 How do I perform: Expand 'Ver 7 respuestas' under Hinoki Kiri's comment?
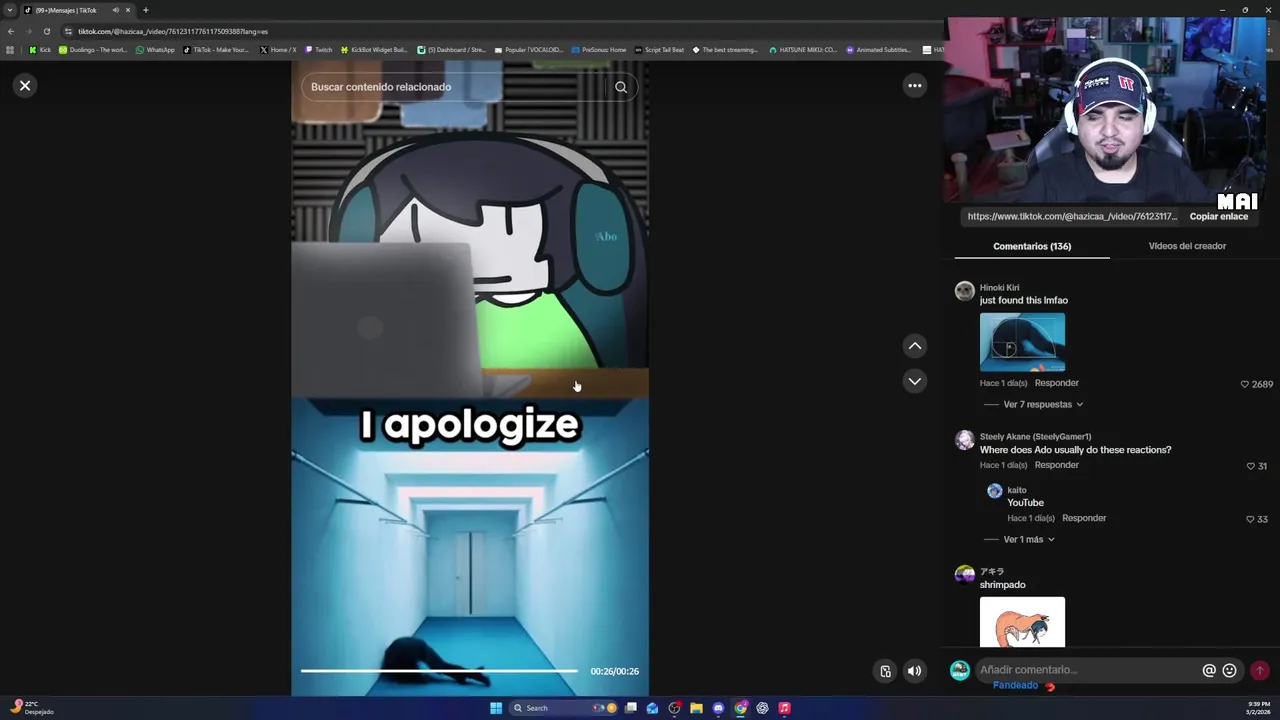coord(1043,404)
